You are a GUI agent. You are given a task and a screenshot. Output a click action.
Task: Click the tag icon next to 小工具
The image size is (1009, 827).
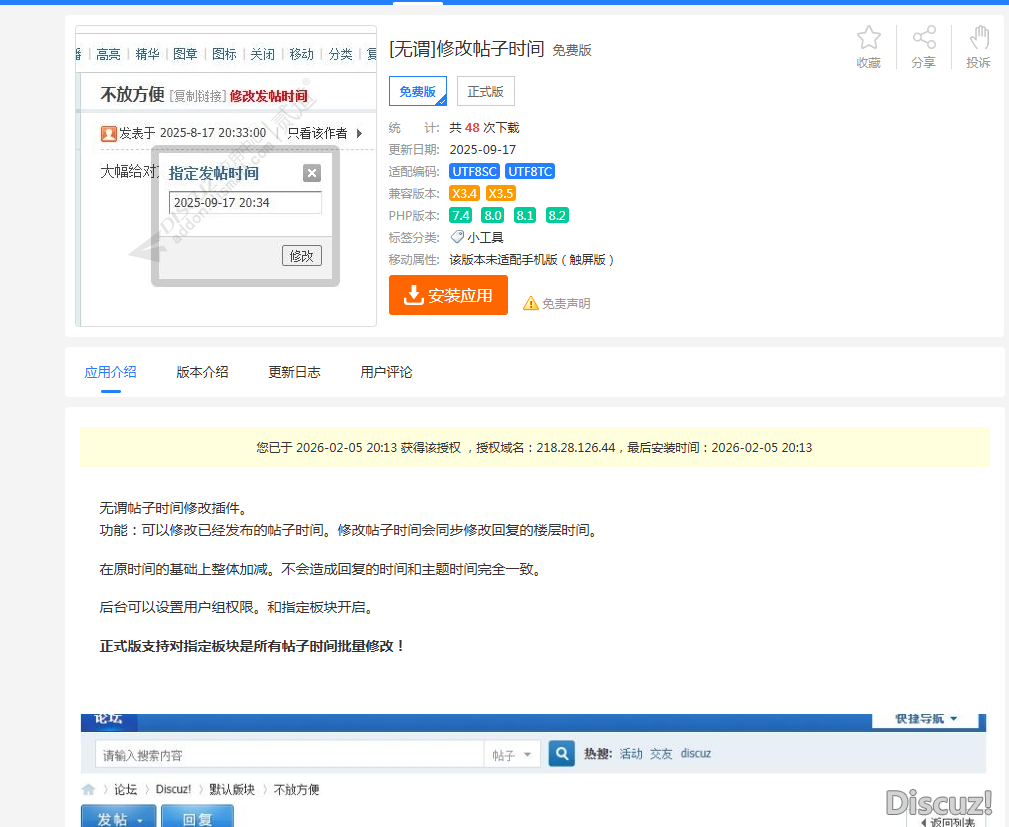click(x=457, y=237)
